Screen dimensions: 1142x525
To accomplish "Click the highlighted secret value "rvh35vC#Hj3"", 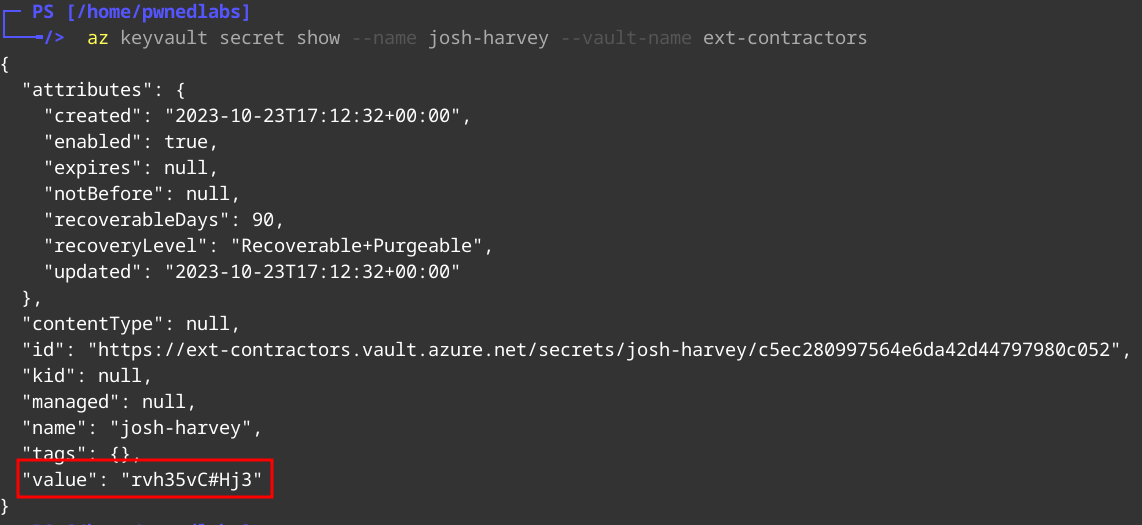I will [190, 480].
